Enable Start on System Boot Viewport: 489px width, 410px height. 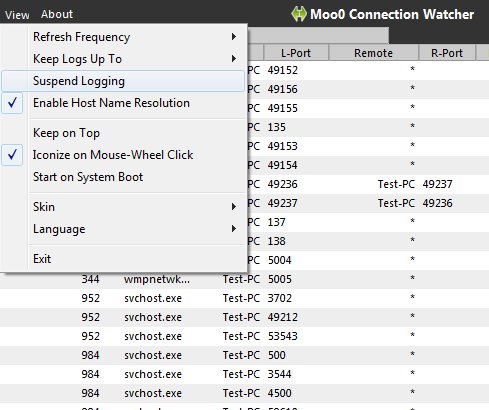click(x=123, y=177)
